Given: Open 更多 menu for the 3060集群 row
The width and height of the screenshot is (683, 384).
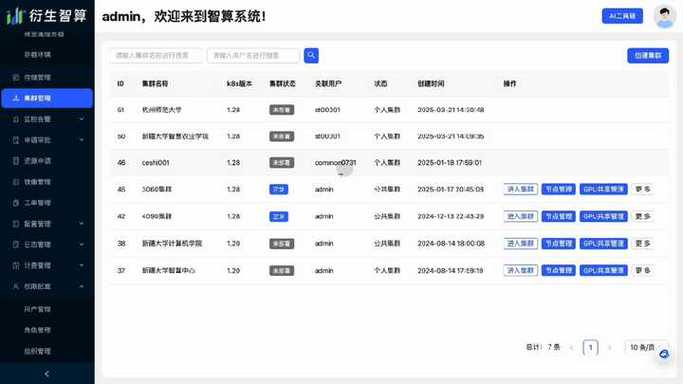Looking at the screenshot, I should point(643,189).
